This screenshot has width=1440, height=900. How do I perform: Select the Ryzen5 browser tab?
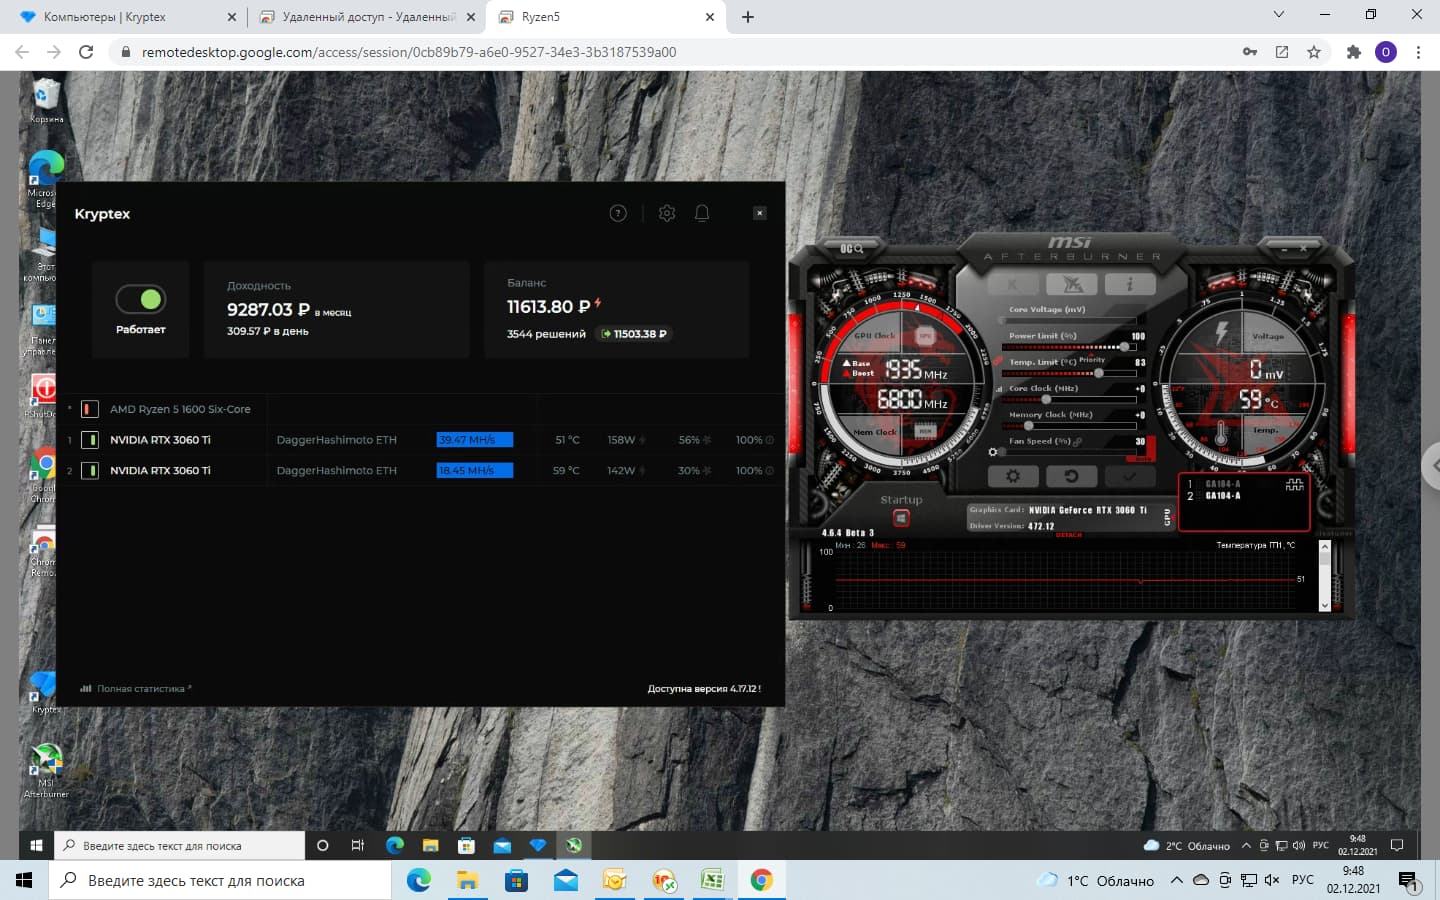(605, 17)
